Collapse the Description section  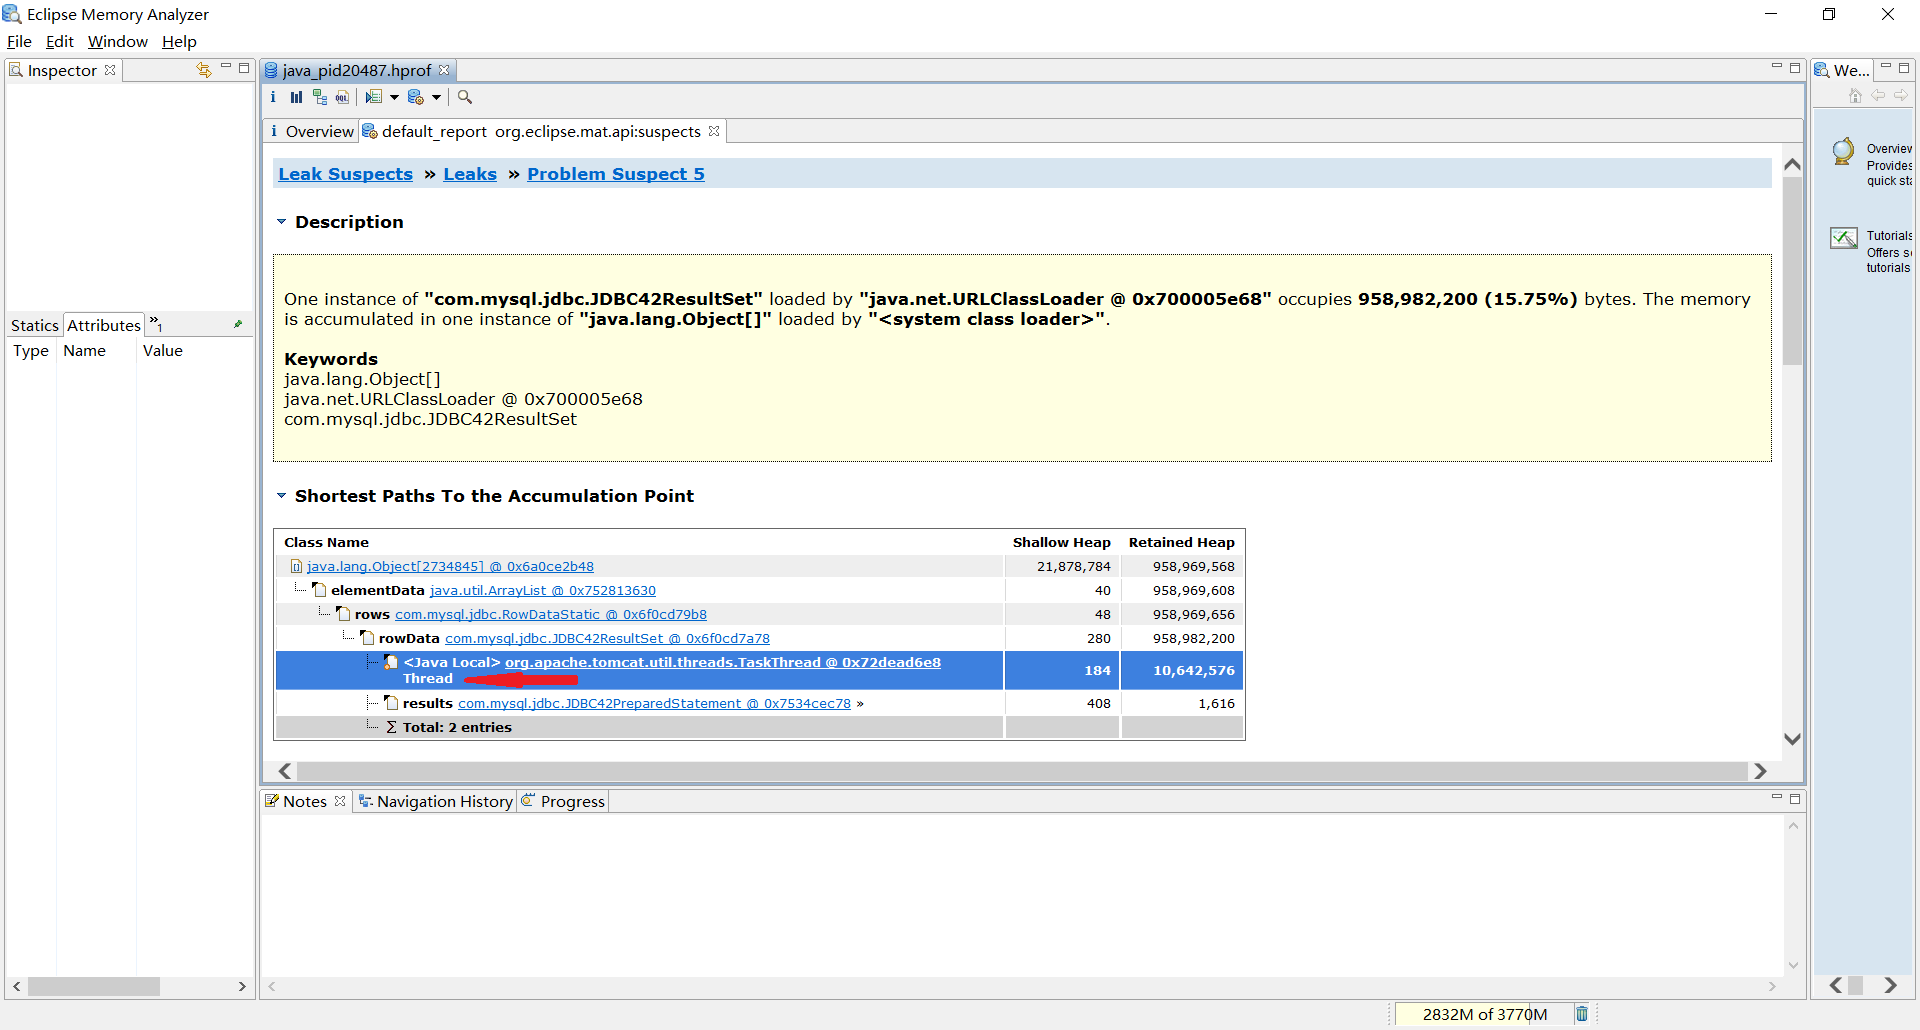282,222
